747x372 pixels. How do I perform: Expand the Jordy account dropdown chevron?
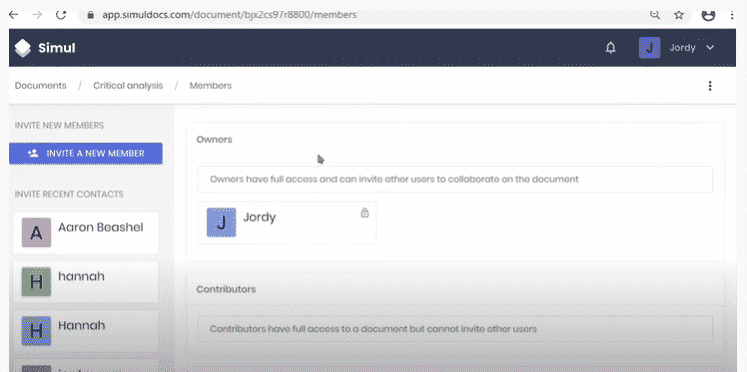click(x=710, y=48)
